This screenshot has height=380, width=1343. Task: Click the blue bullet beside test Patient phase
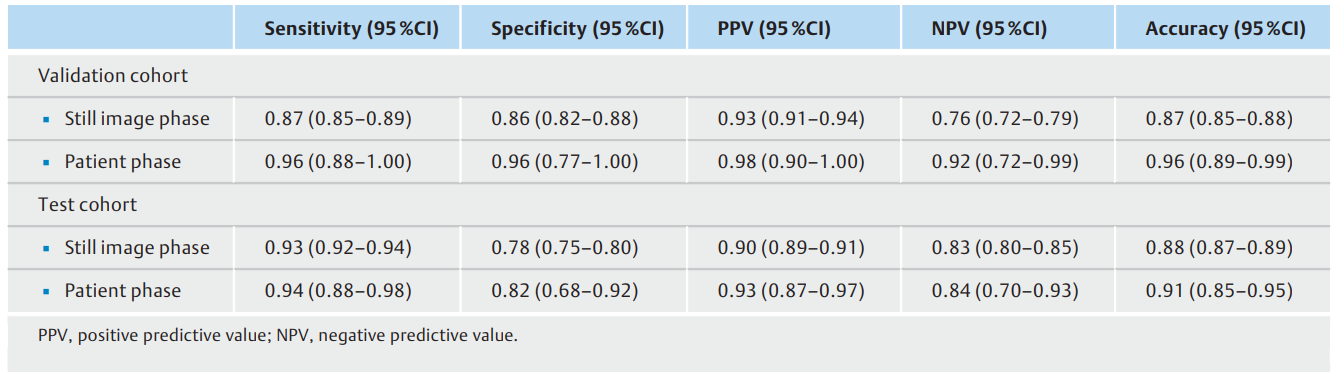click(x=45, y=291)
